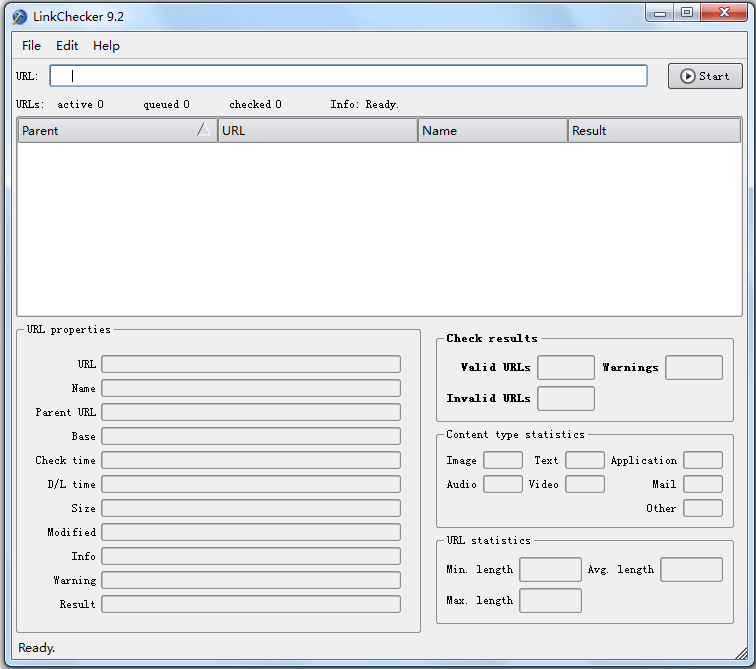Click the empty results list area
The width and height of the screenshot is (756, 669).
pos(380,230)
